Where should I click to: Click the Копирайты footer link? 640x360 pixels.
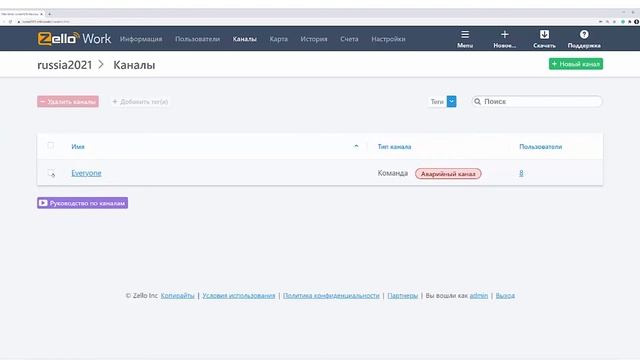[178, 296]
